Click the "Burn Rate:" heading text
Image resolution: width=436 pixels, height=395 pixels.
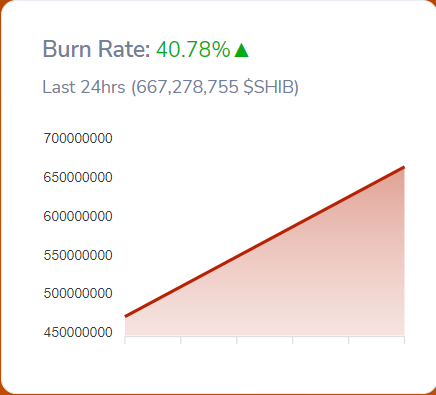coord(97,49)
